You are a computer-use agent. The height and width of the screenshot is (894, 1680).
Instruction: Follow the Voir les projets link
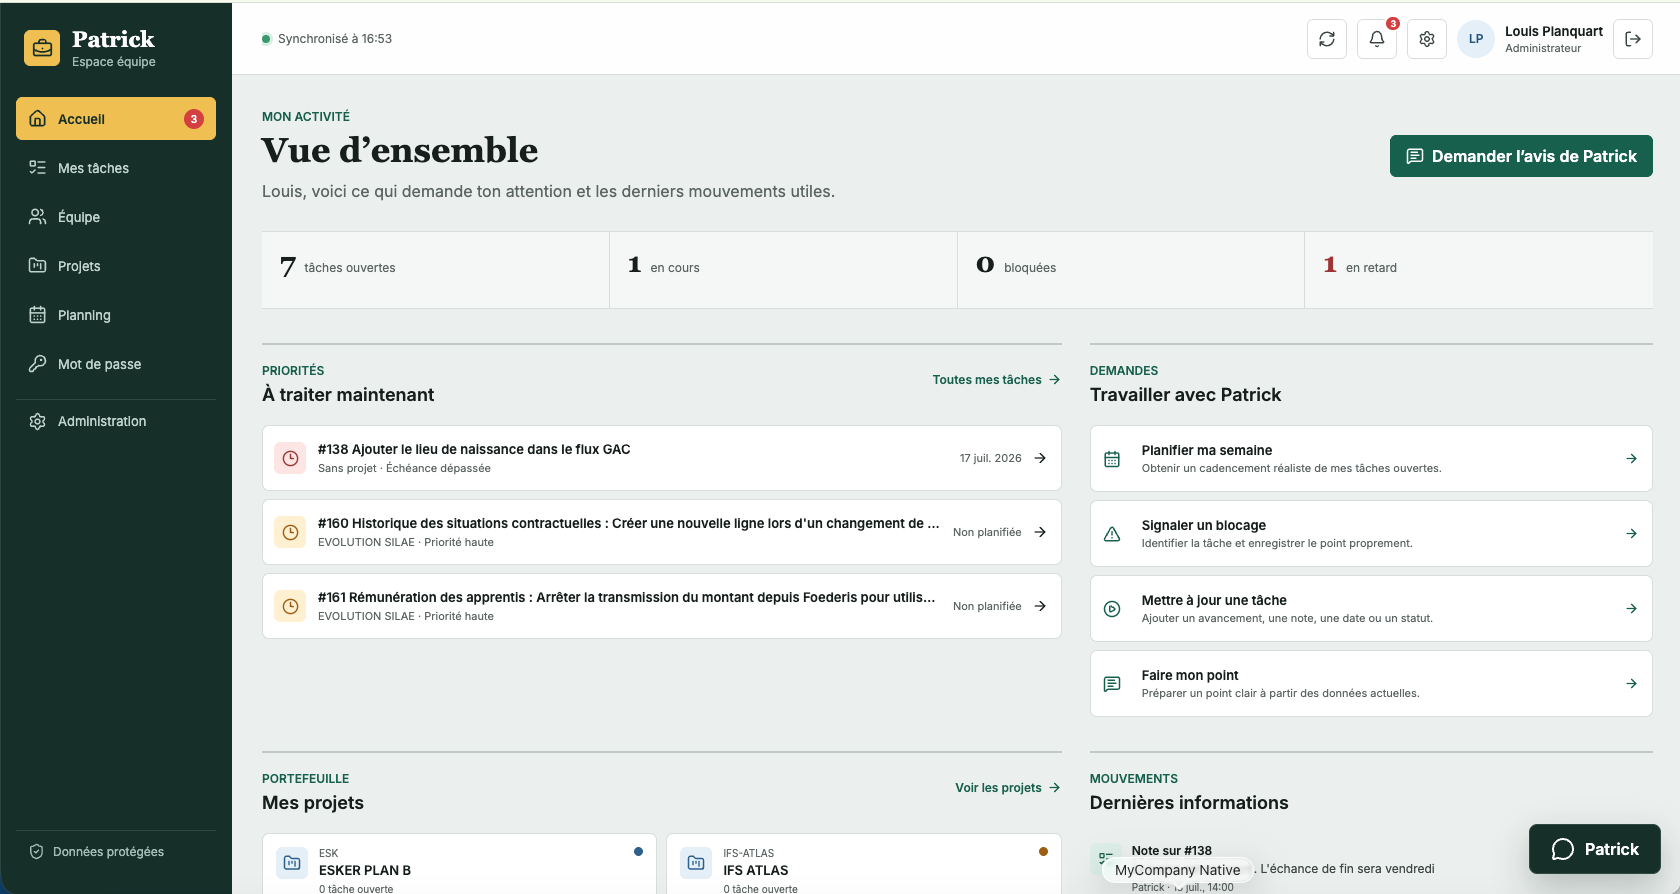click(x=1007, y=788)
